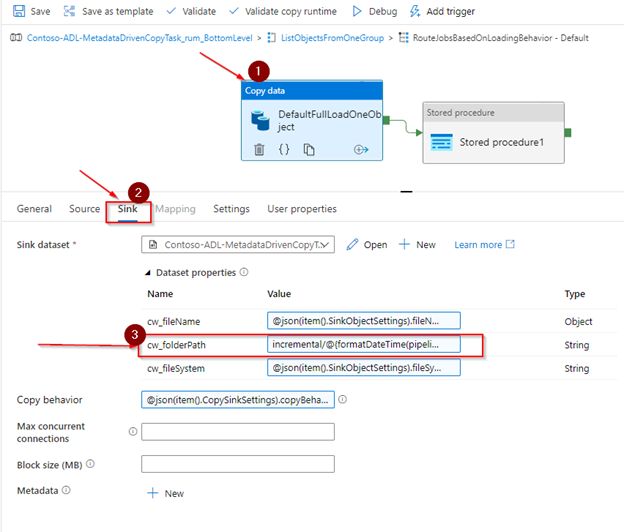
Task: Go to User properties tab
Action: click(302, 209)
